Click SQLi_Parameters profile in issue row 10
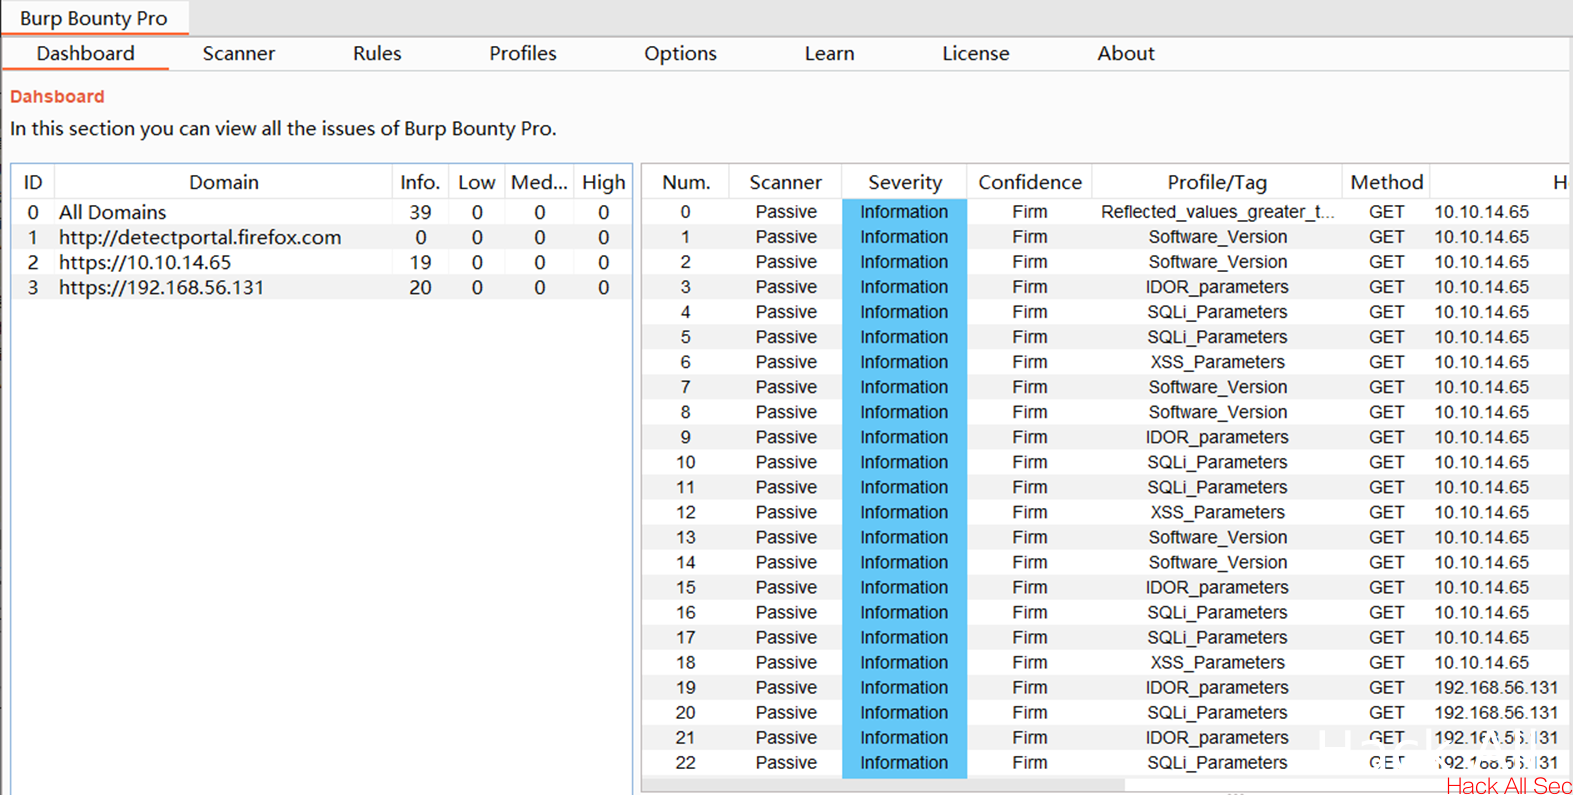Viewport: 1573px width, 795px height. tap(1217, 462)
